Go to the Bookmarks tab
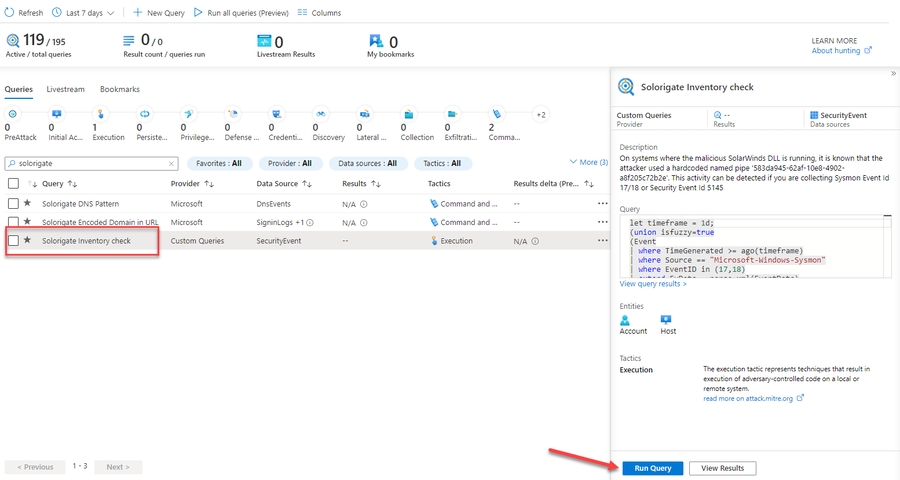 pos(120,89)
